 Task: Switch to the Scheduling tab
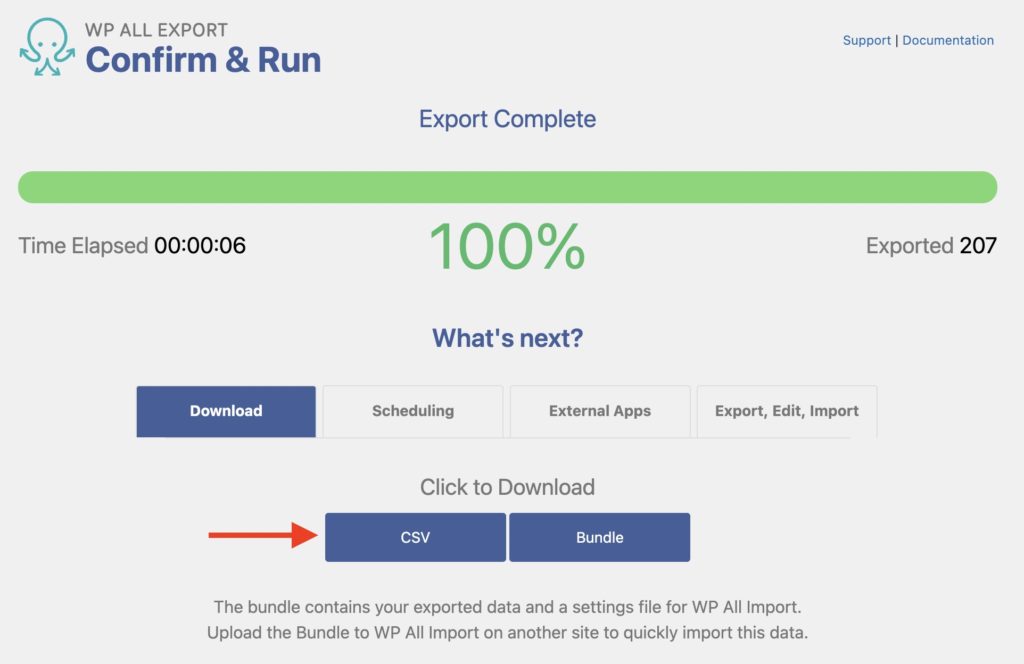click(x=412, y=411)
